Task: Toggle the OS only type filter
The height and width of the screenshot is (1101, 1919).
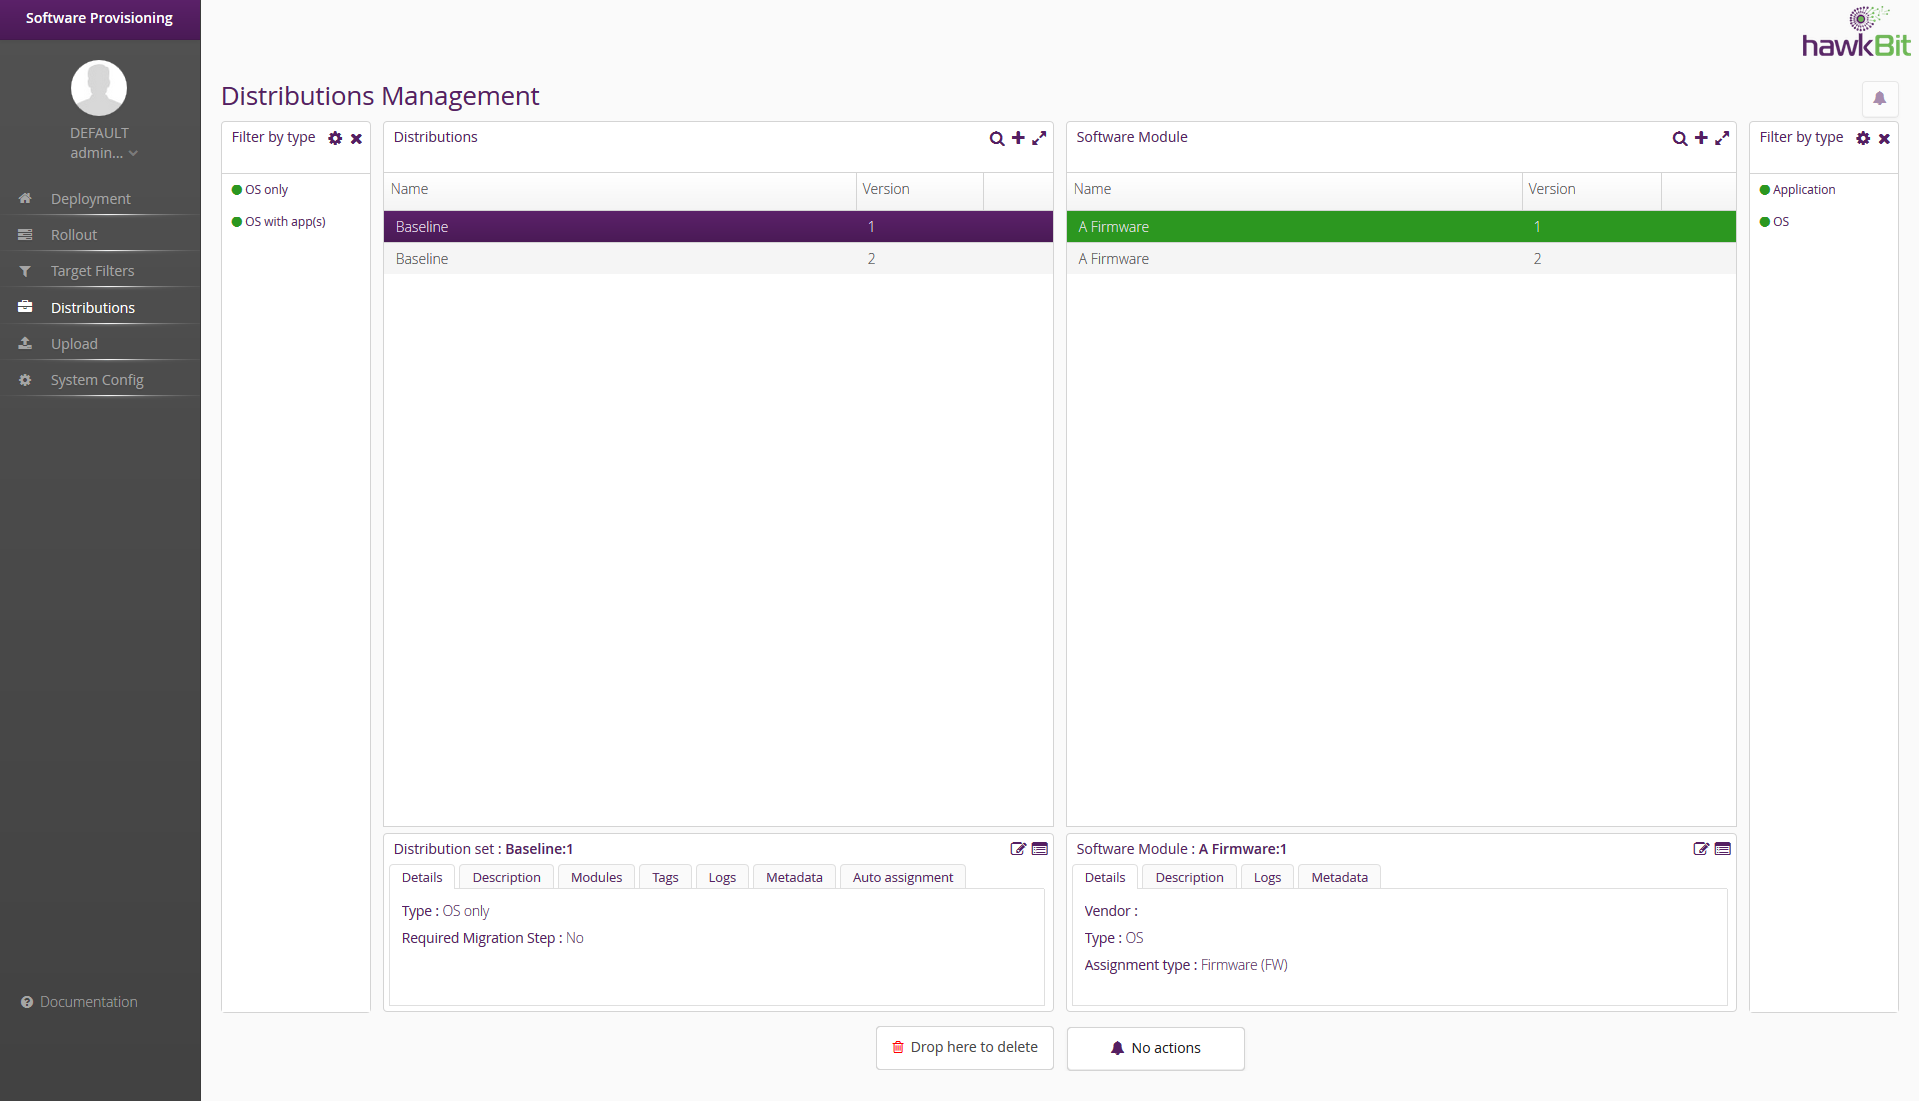Action: pyautogui.click(x=266, y=190)
